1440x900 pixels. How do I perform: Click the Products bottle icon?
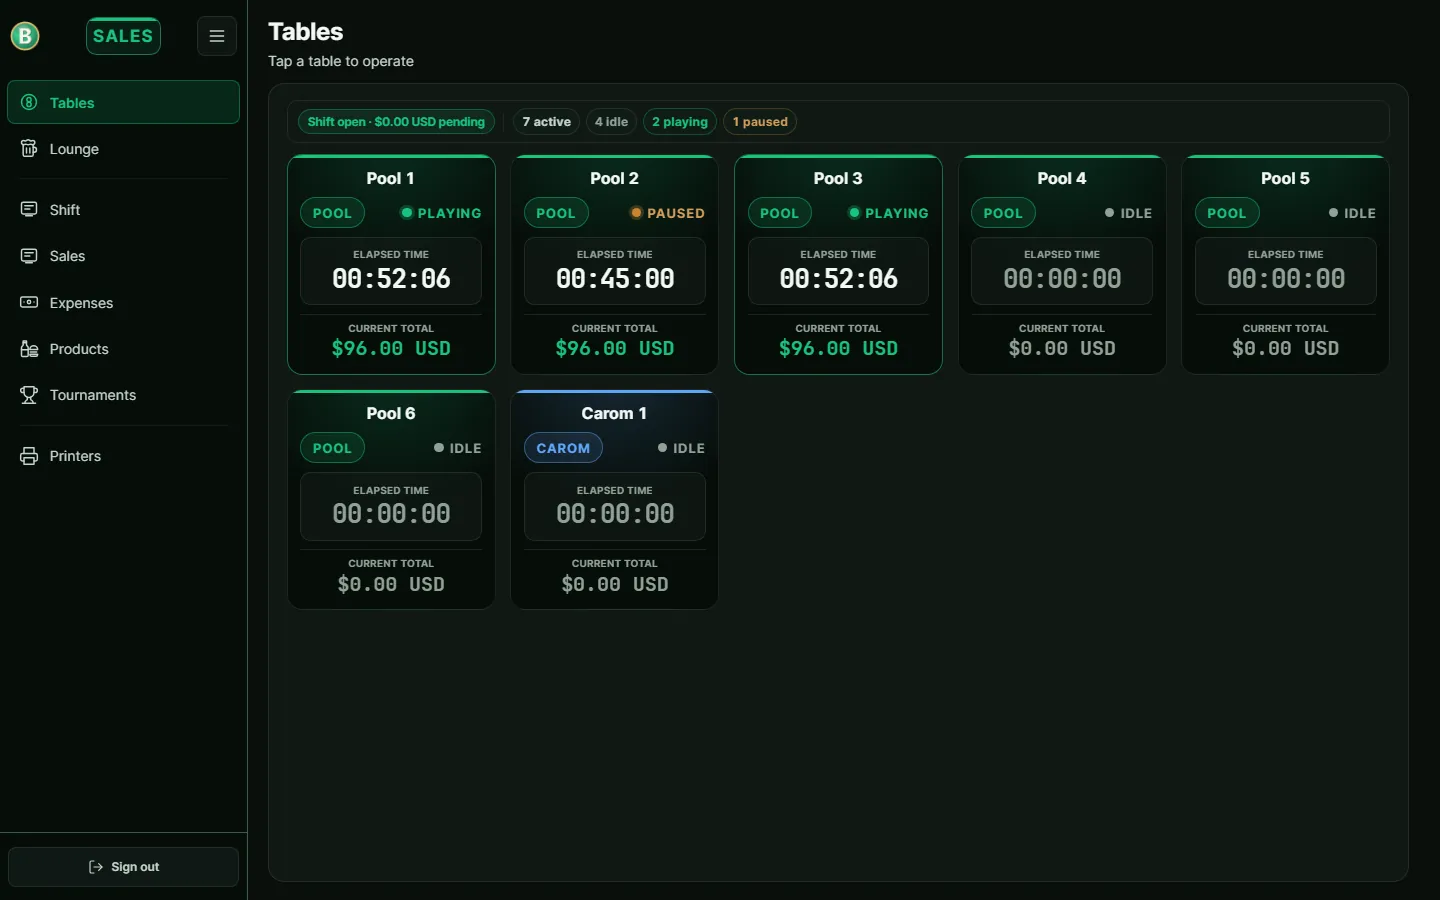pos(29,349)
